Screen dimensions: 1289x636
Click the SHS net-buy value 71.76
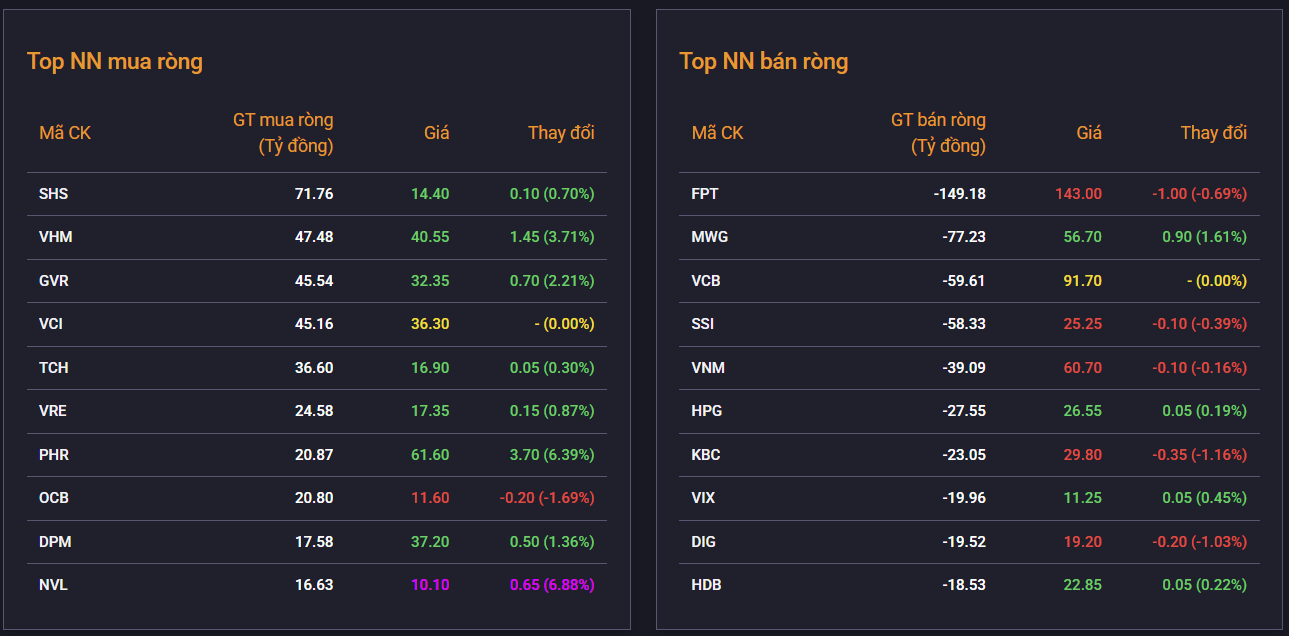314,194
